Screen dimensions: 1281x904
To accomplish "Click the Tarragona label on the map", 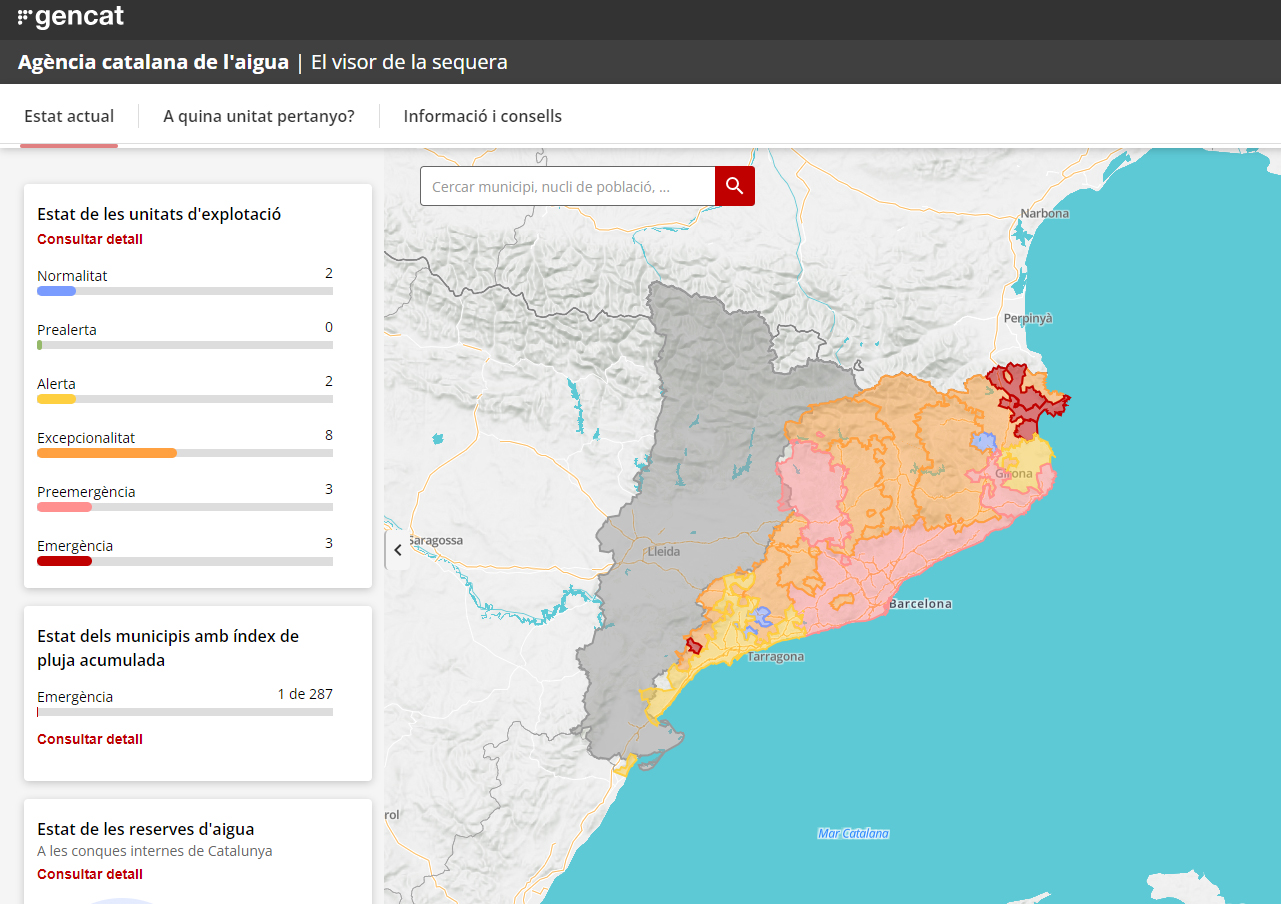I will [x=776, y=657].
